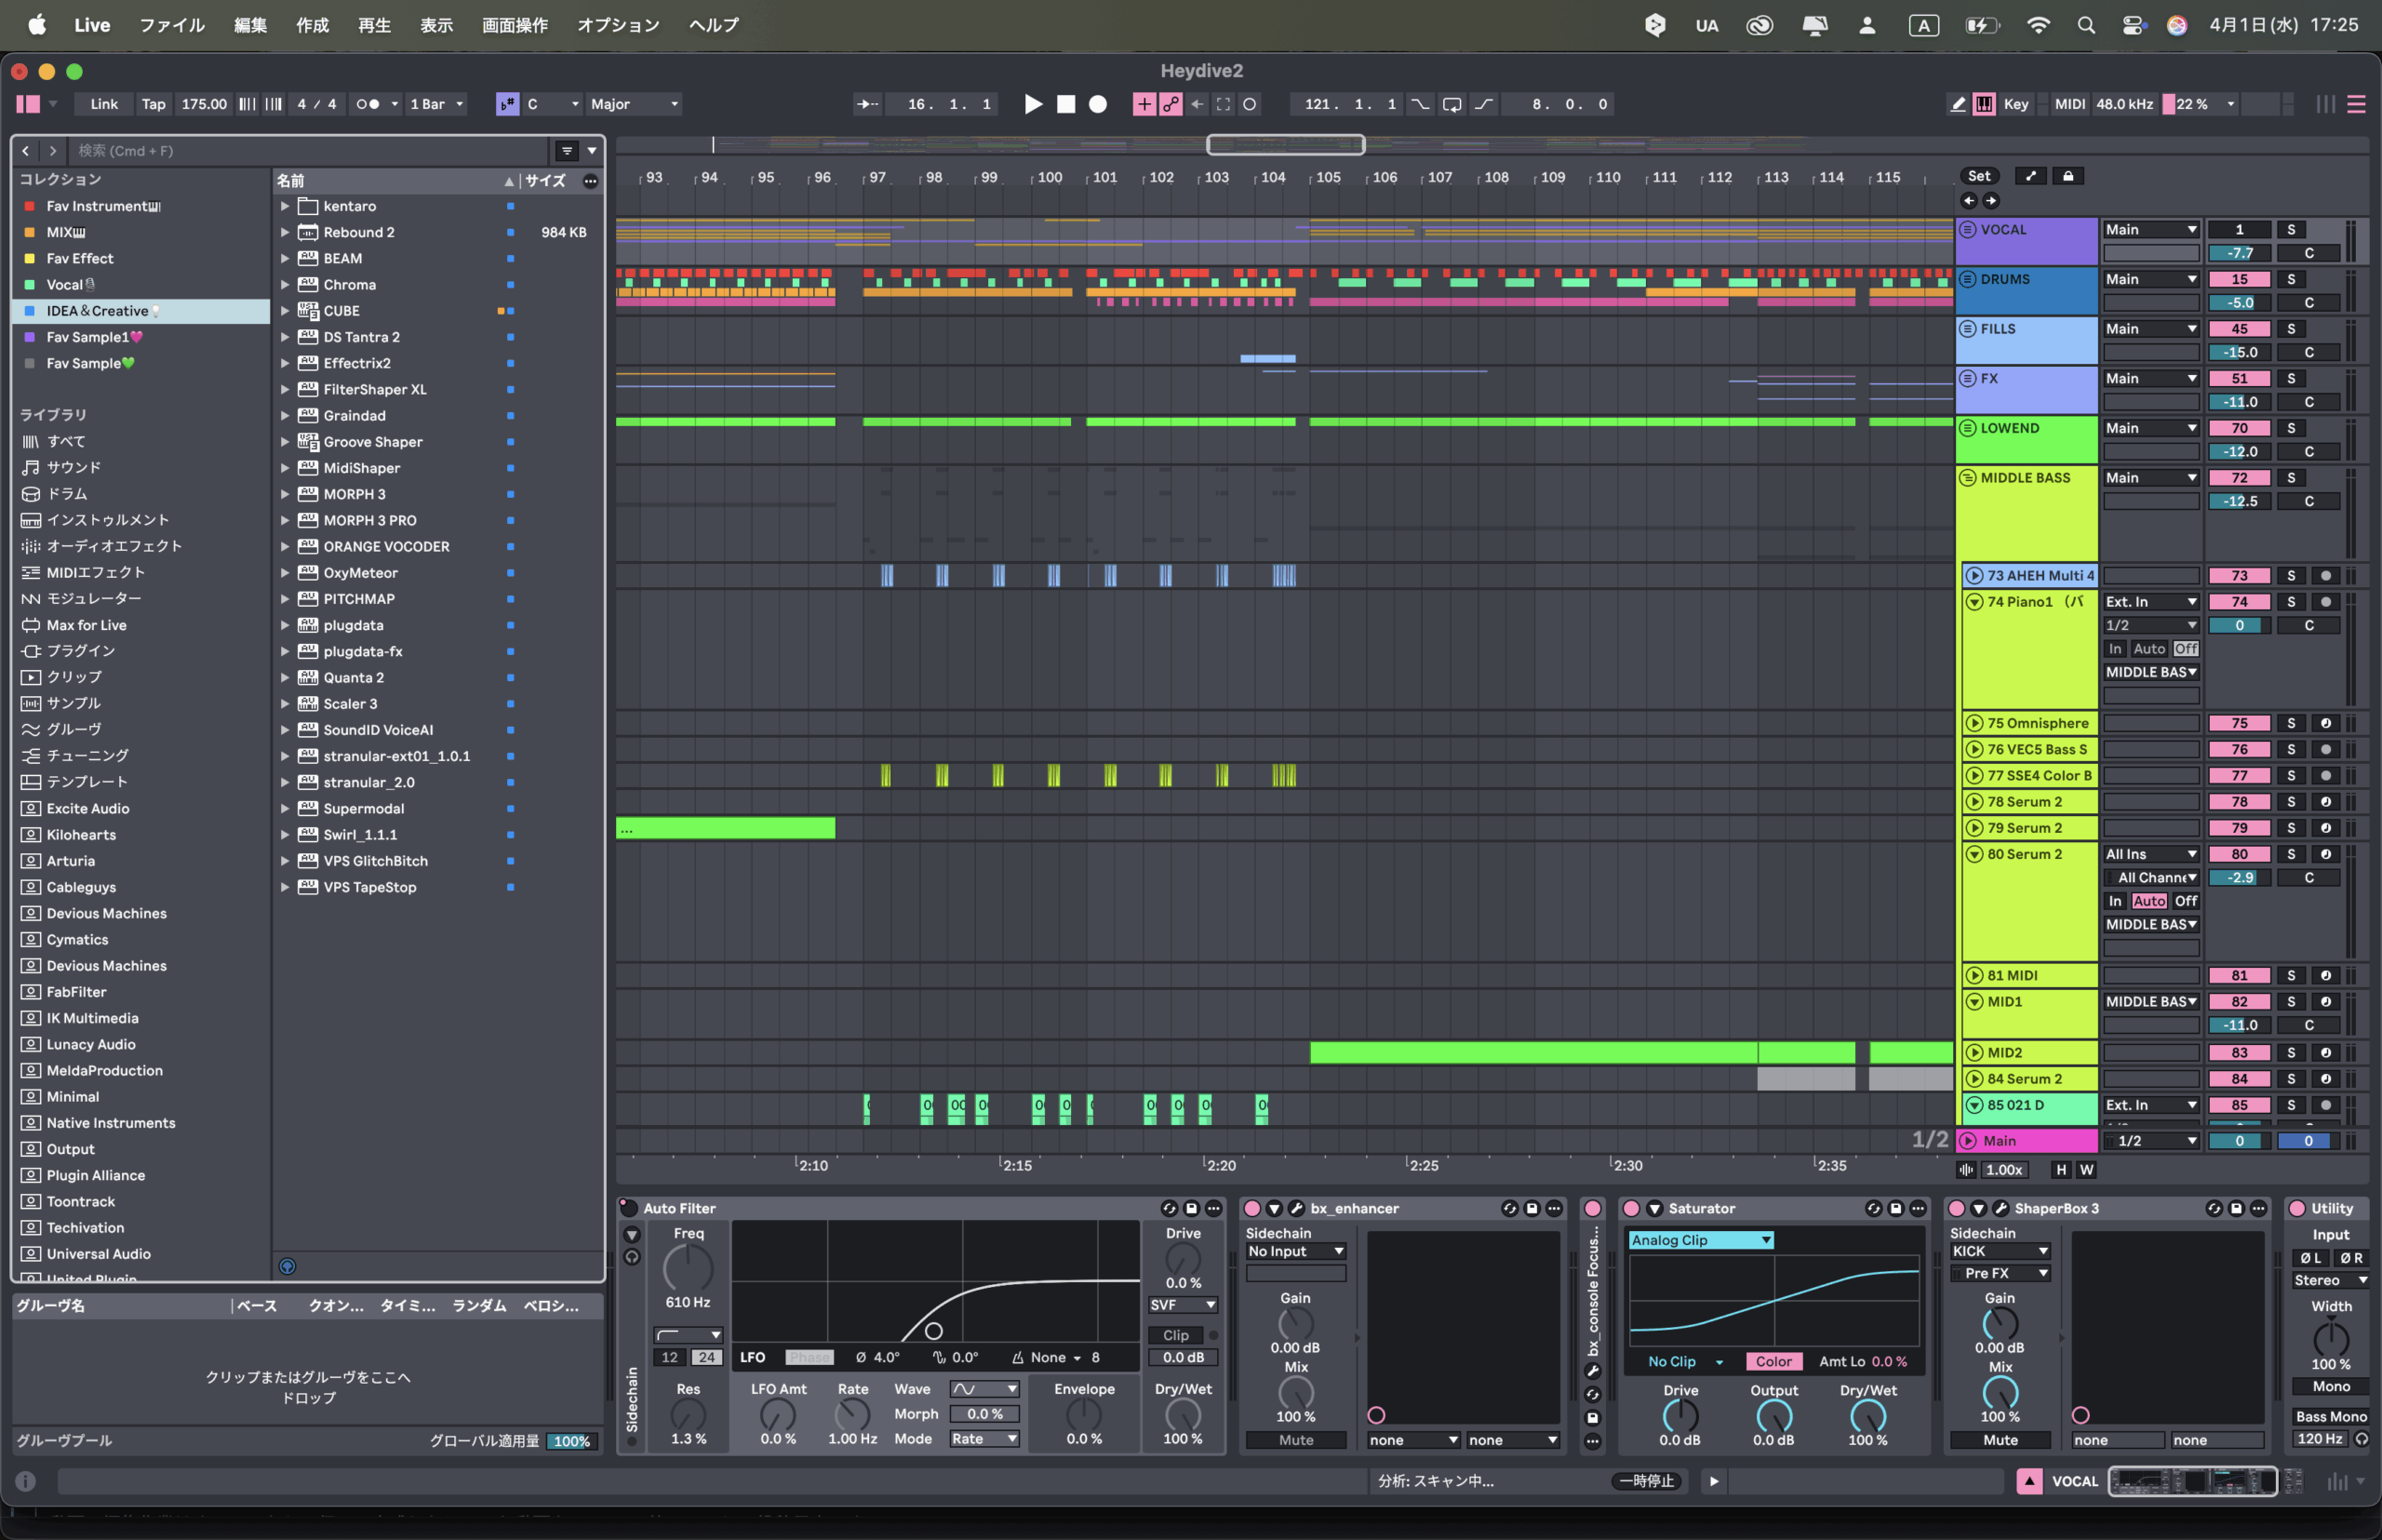
Task: Click the Capture MIDI button
Action: 1223,104
